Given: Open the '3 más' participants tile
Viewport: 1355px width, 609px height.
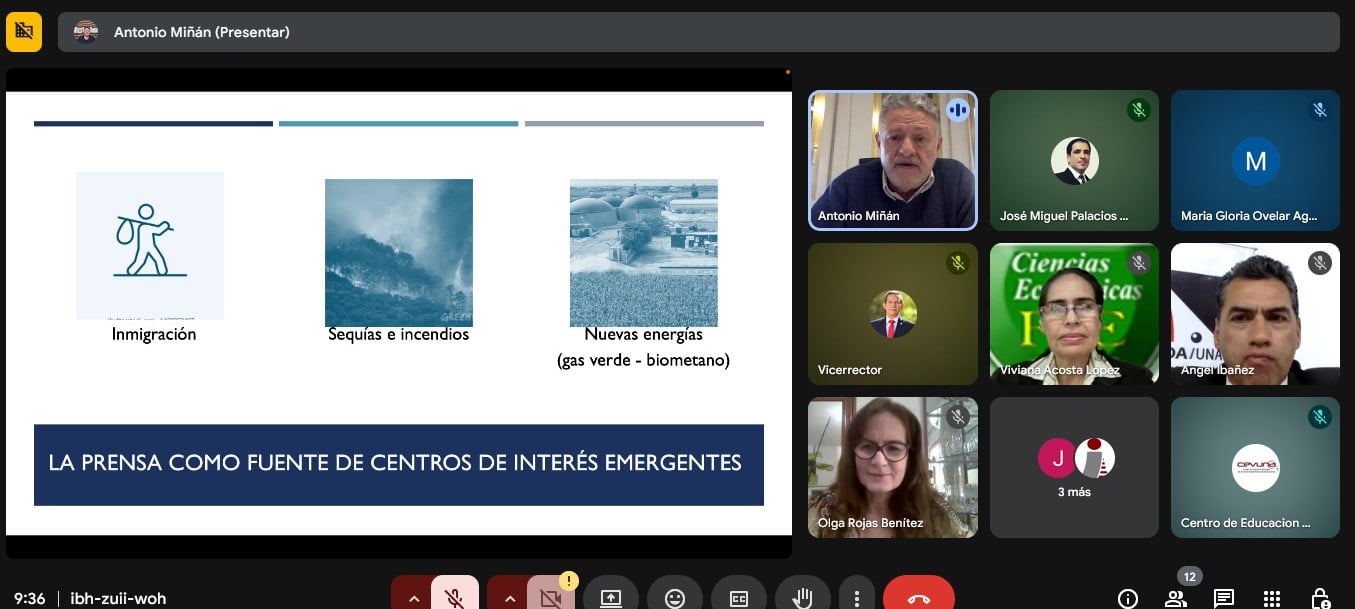Looking at the screenshot, I should 1074,467.
